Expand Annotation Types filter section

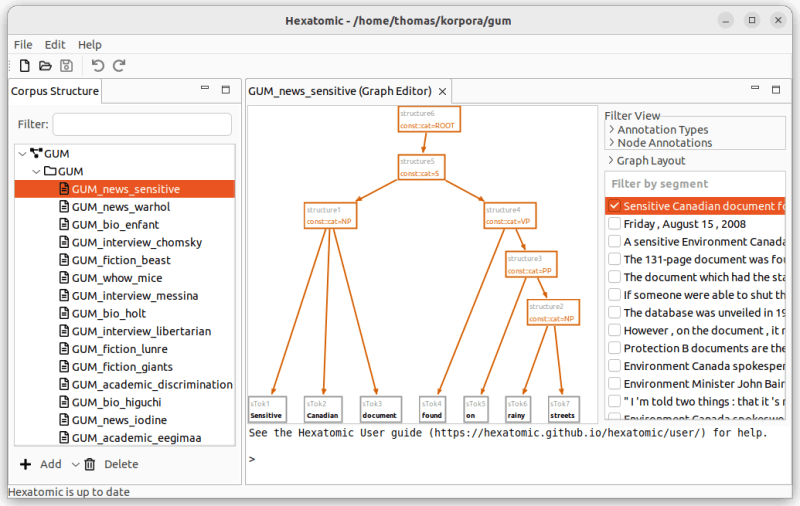(x=611, y=129)
